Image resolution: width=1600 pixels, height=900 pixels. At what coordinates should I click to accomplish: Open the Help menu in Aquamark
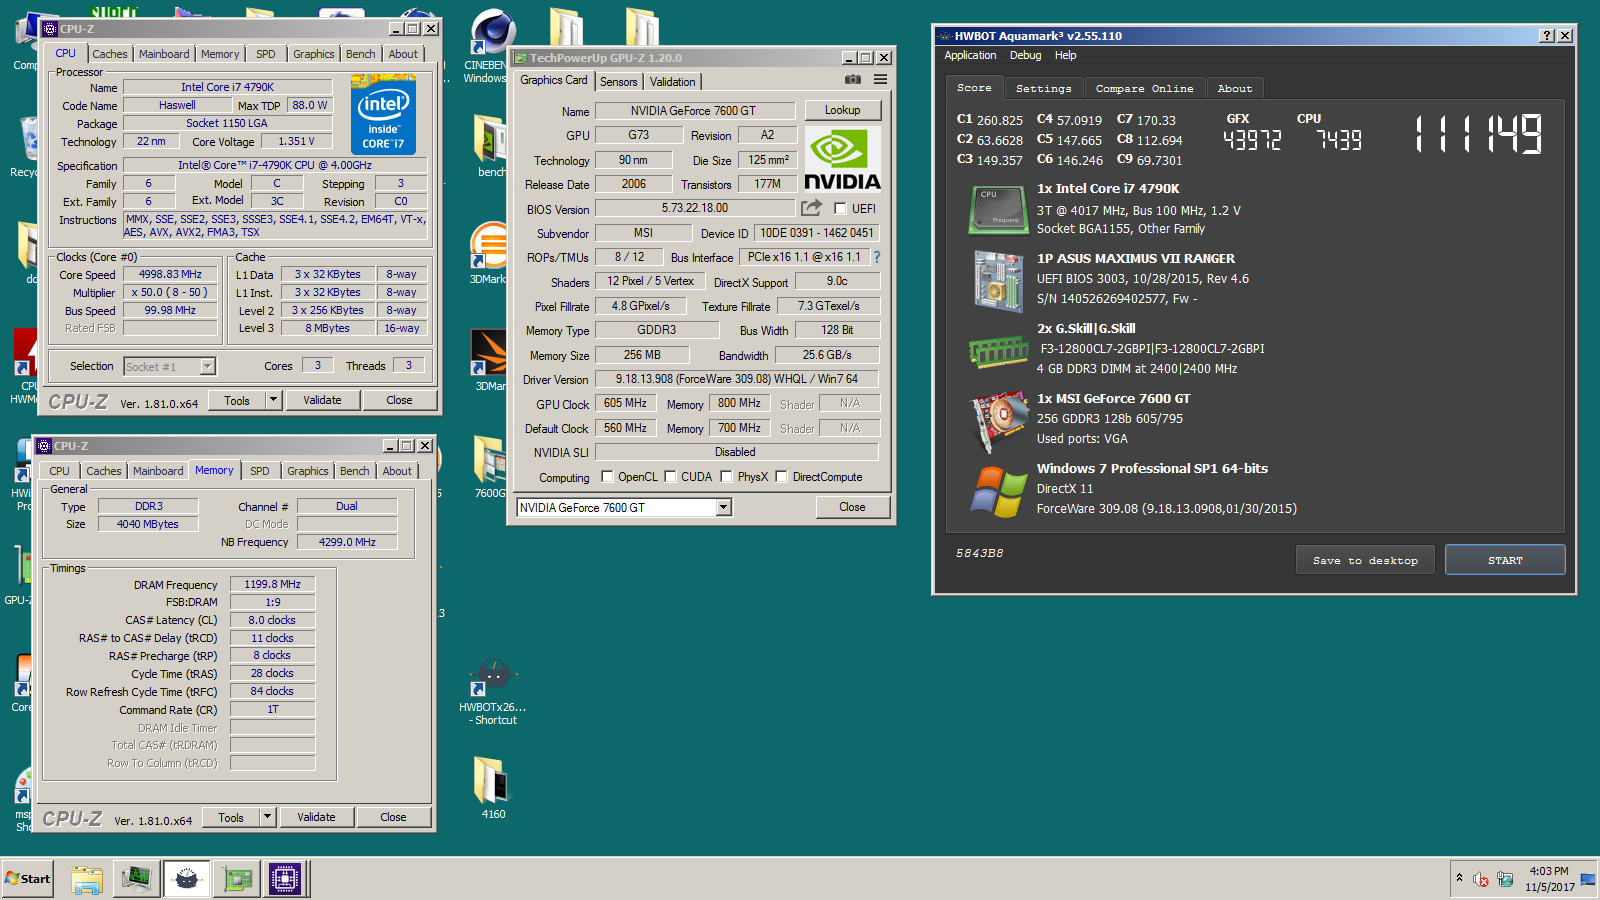tap(1066, 55)
